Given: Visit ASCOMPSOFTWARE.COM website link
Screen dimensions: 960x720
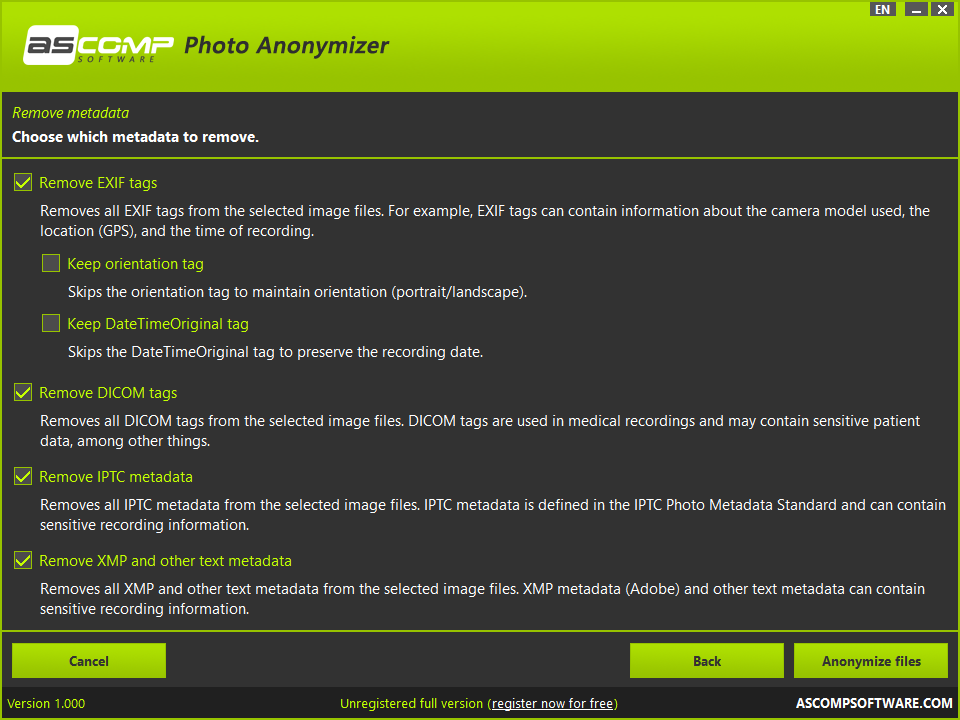Looking at the screenshot, I should (x=874, y=703).
